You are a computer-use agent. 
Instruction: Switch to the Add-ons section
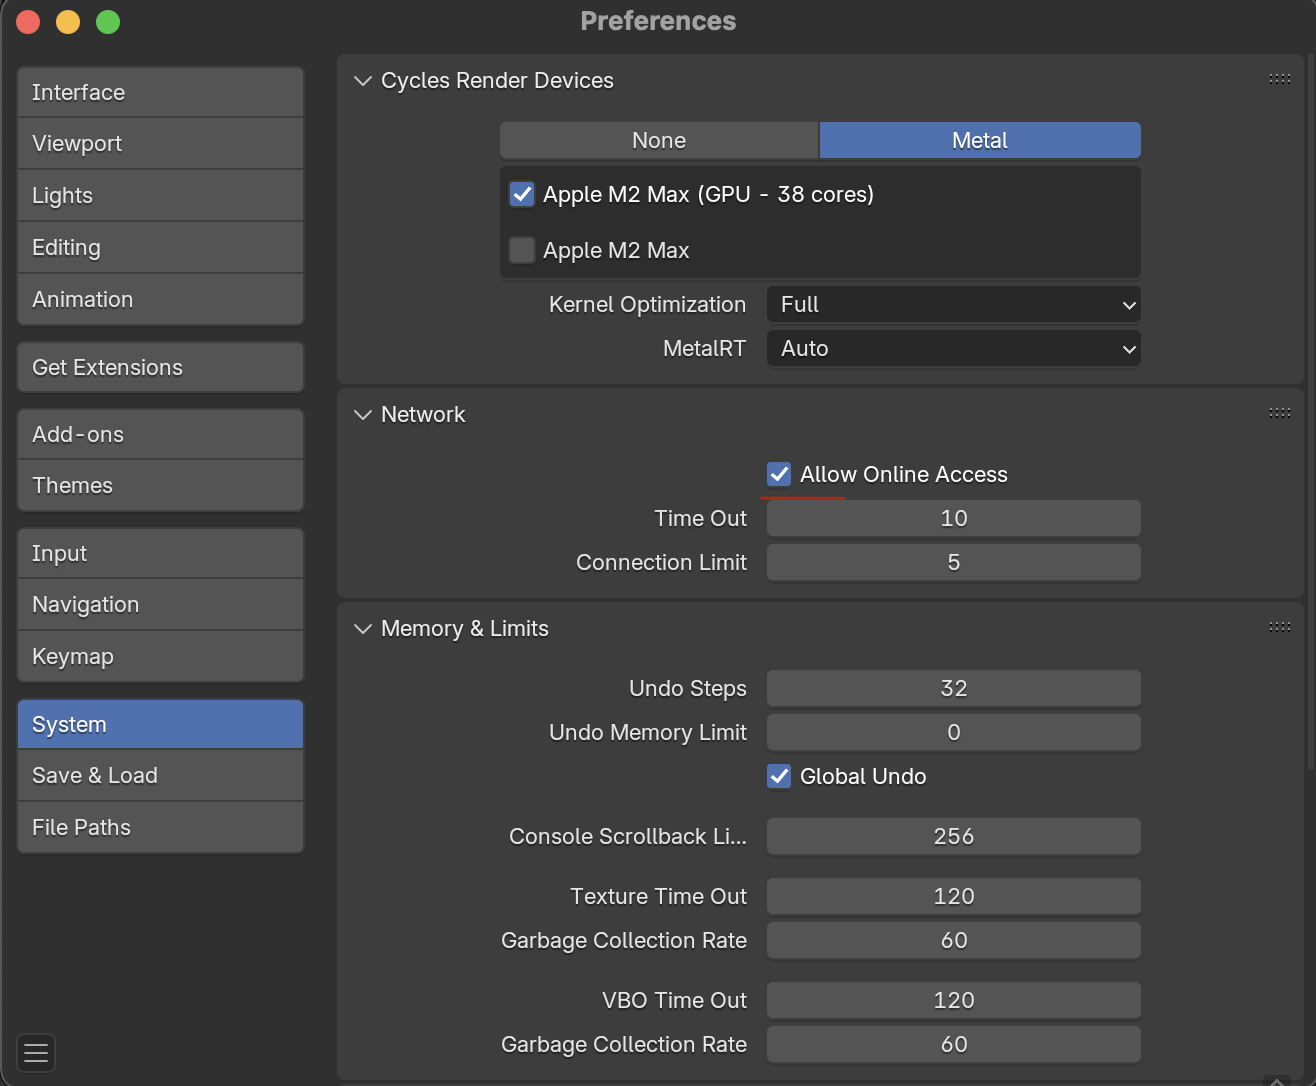click(x=160, y=434)
